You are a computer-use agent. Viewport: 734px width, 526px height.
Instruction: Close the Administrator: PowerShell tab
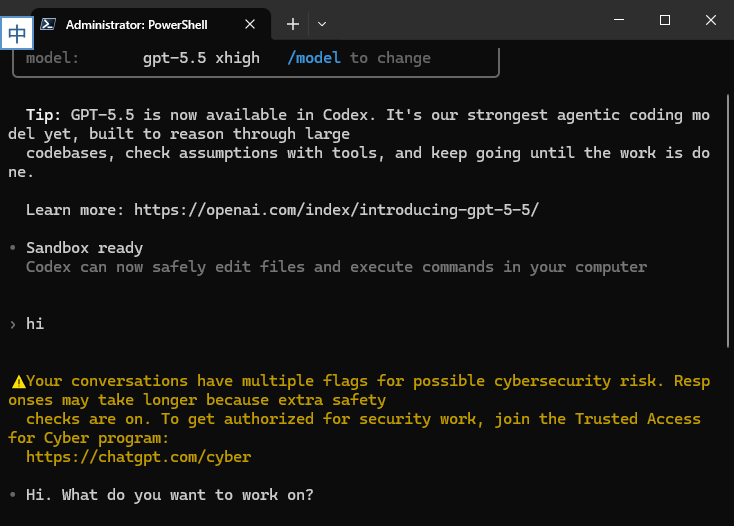pyautogui.click(x=250, y=24)
